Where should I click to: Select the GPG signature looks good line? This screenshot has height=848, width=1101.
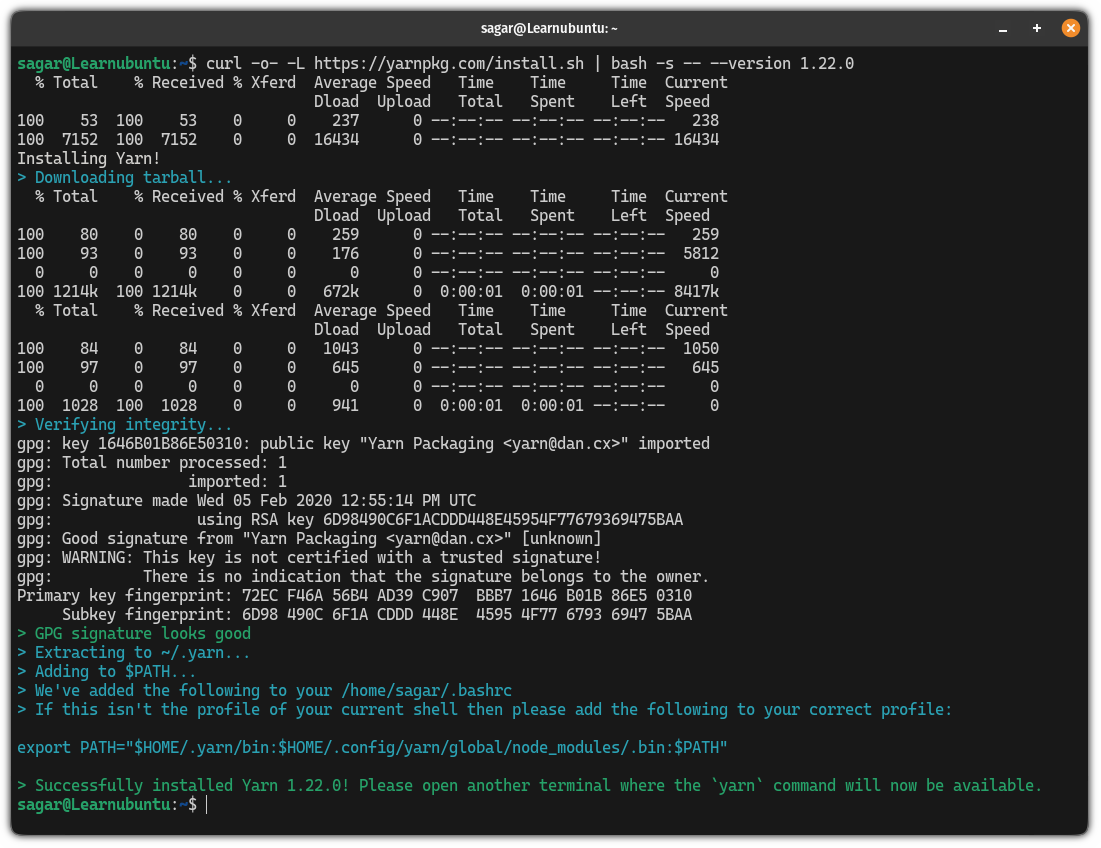click(135, 633)
